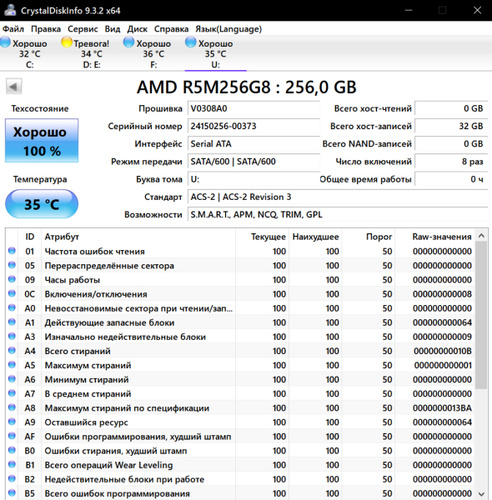The image size is (492, 500).
Task: Select the yellow warning orb for drives D: E:
Action: [67, 42]
